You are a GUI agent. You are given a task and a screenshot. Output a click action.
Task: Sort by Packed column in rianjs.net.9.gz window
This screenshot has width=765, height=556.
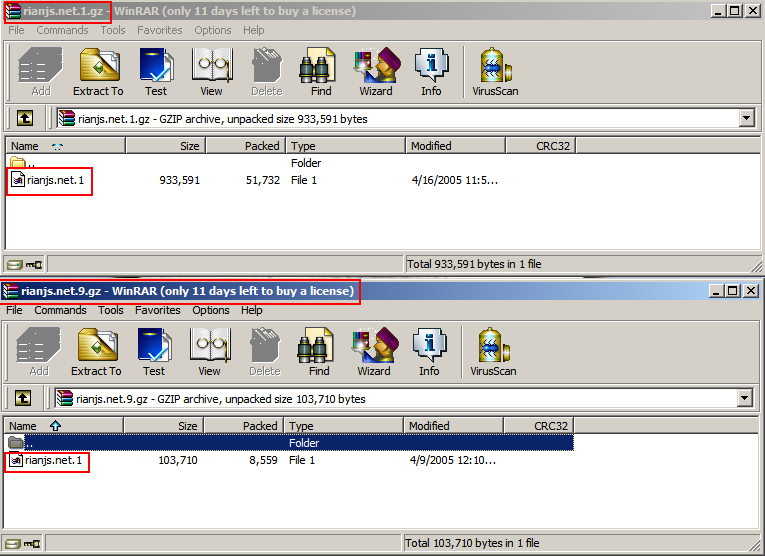244,426
